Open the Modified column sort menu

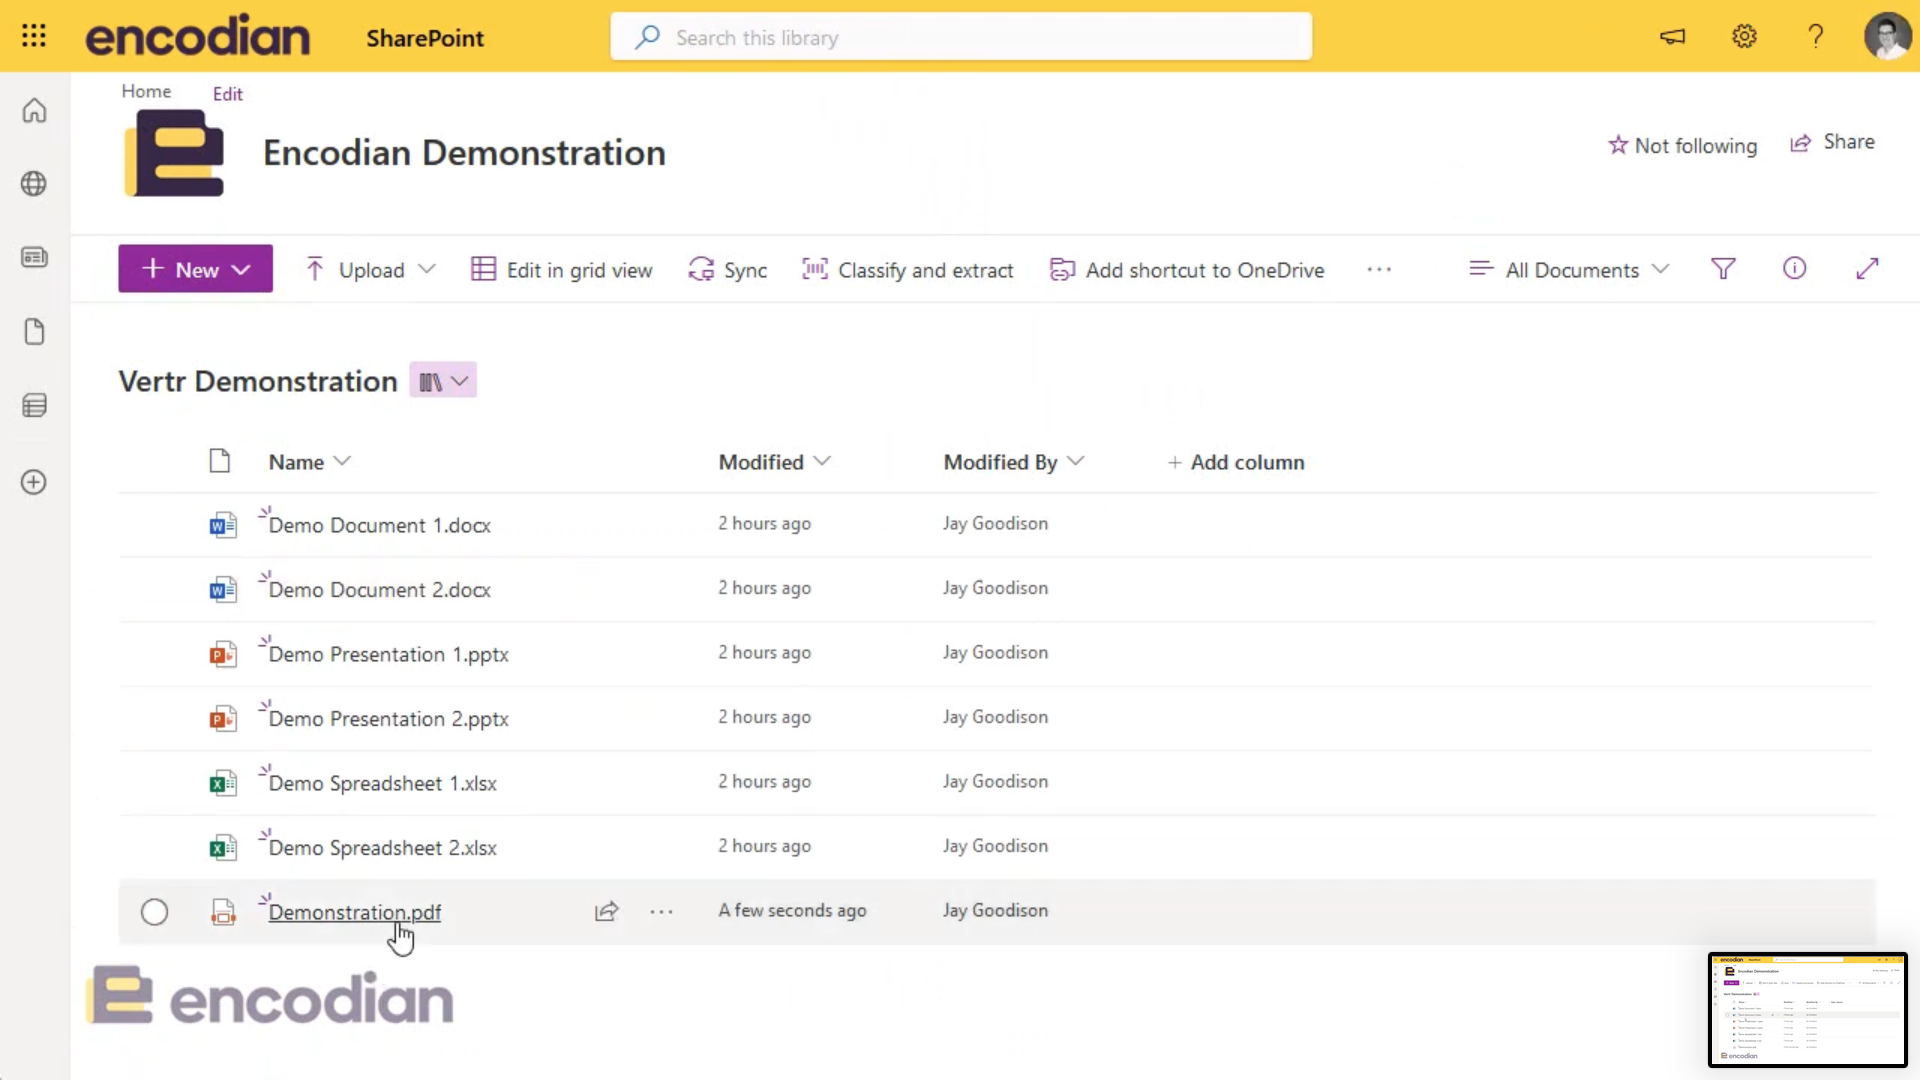[x=774, y=462]
